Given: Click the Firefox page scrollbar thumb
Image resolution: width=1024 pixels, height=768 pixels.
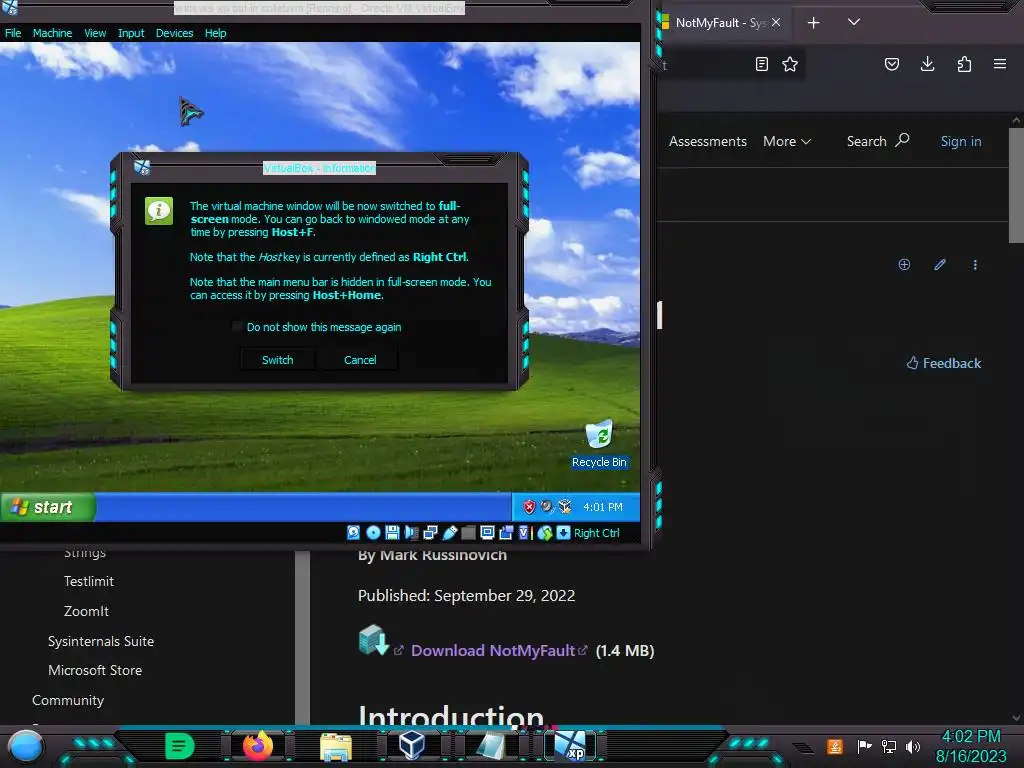Looking at the screenshot, I should coord(1016,185).
